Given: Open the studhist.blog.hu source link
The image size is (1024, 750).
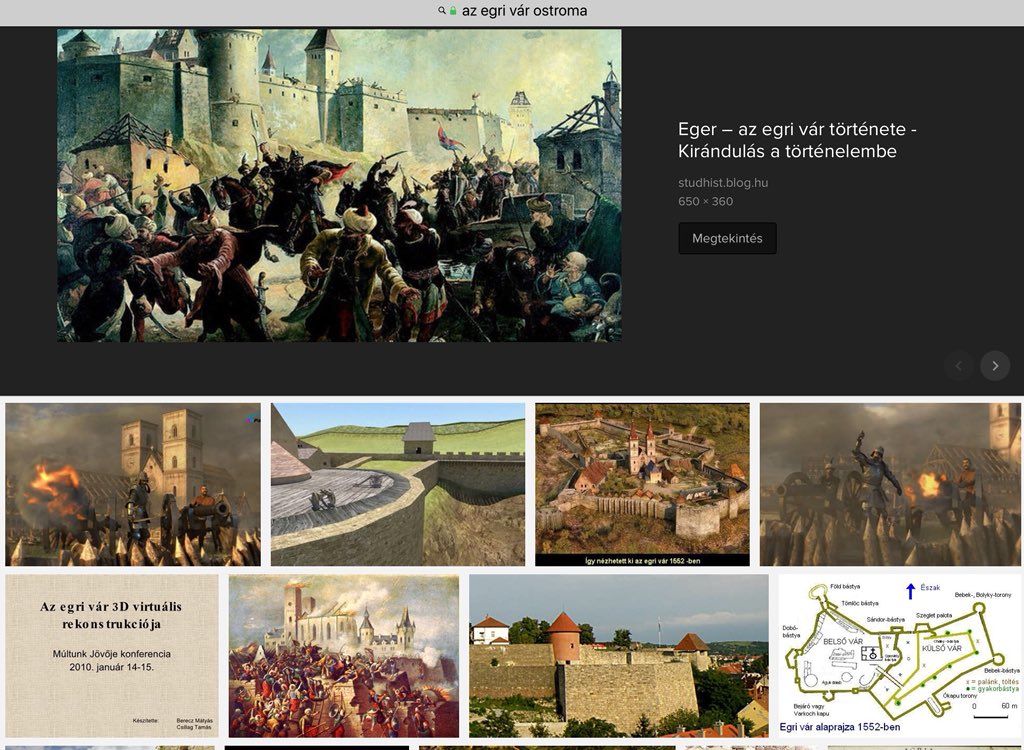Looking at the screenshot, I should [723, 183].
